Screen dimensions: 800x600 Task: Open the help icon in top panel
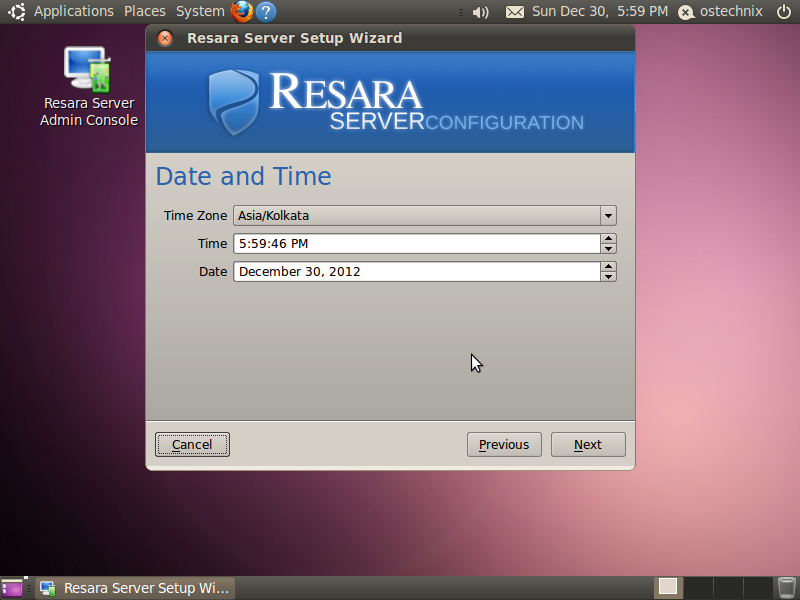[x=266, y=12]
